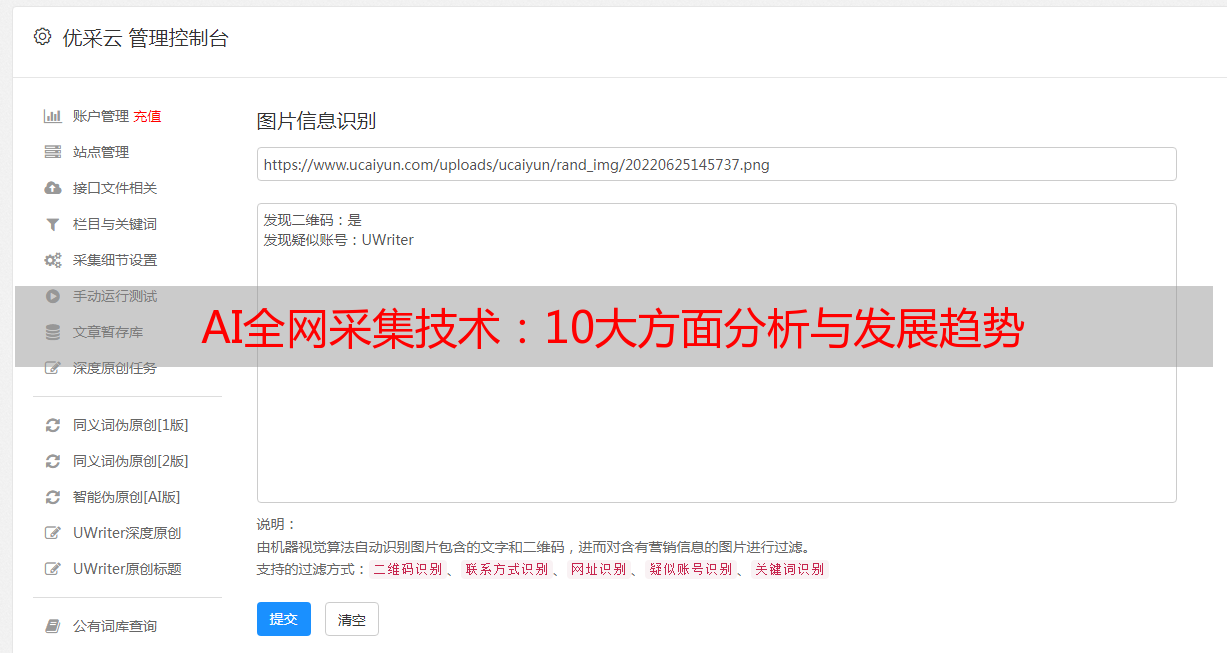Open UWriter深度原创 in the sidebar
This screenshot has height=653, width=1227.
127,533
